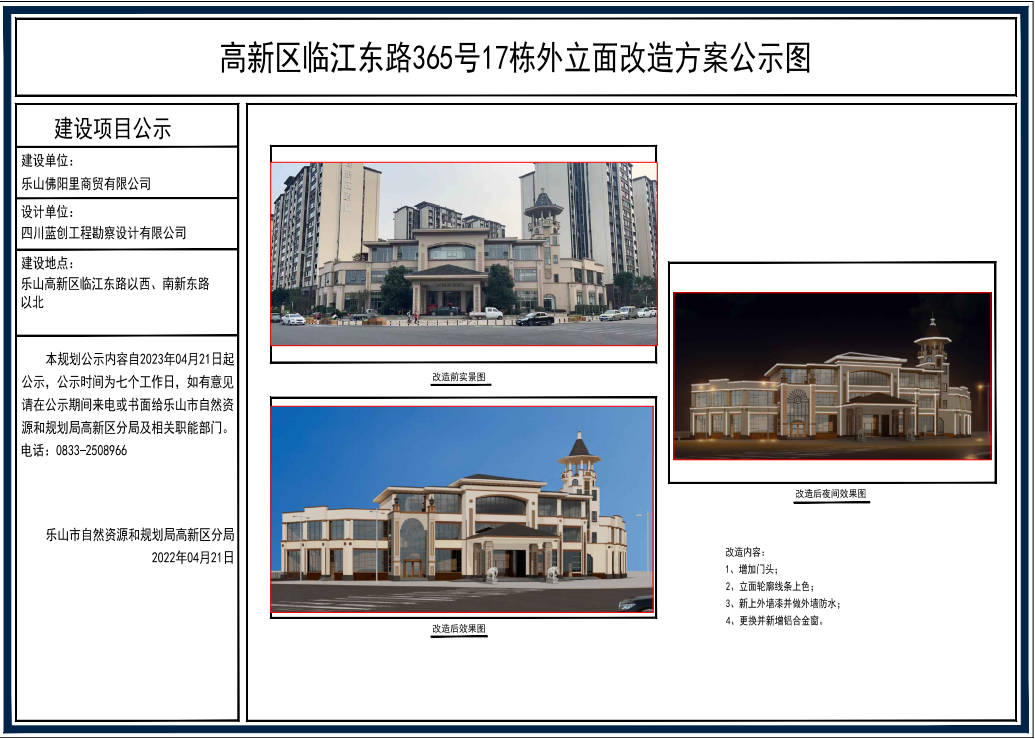Click renovation item 更换并新增铝合金窗
The height and width of the screenshot is (739, 1035).
click(775, 621)
